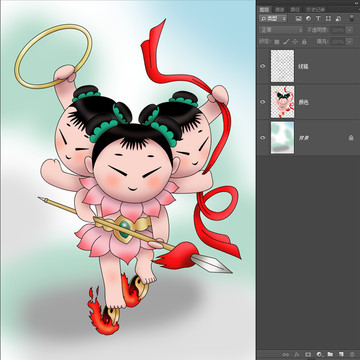
Task: Click the smart object filter icon
Action: pyautogui.click(x=338, y=19)
